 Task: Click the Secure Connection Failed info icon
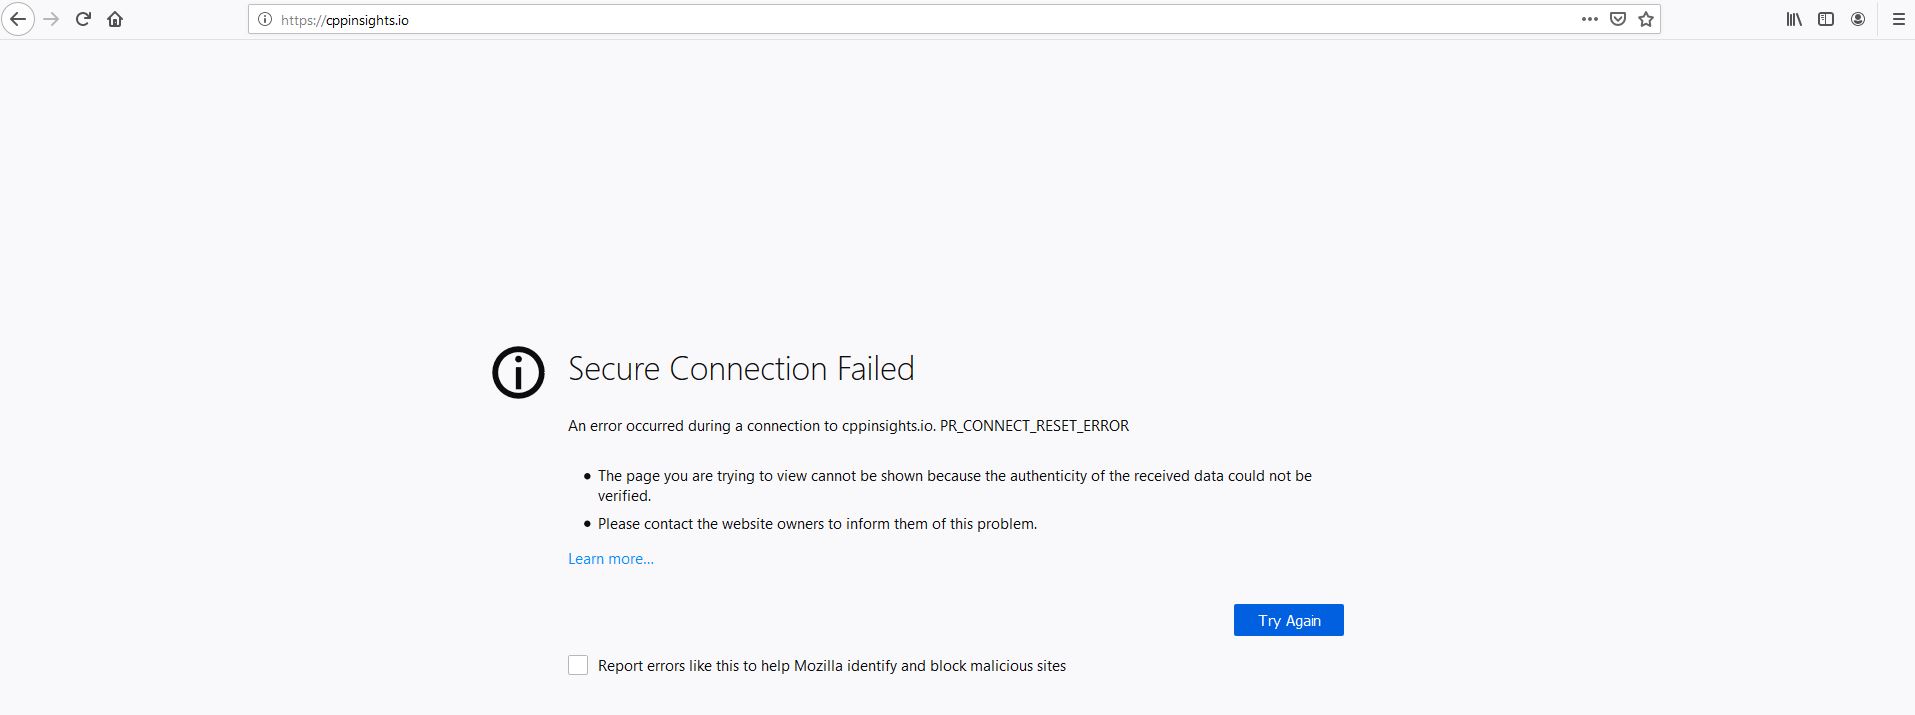coord(517,373)
